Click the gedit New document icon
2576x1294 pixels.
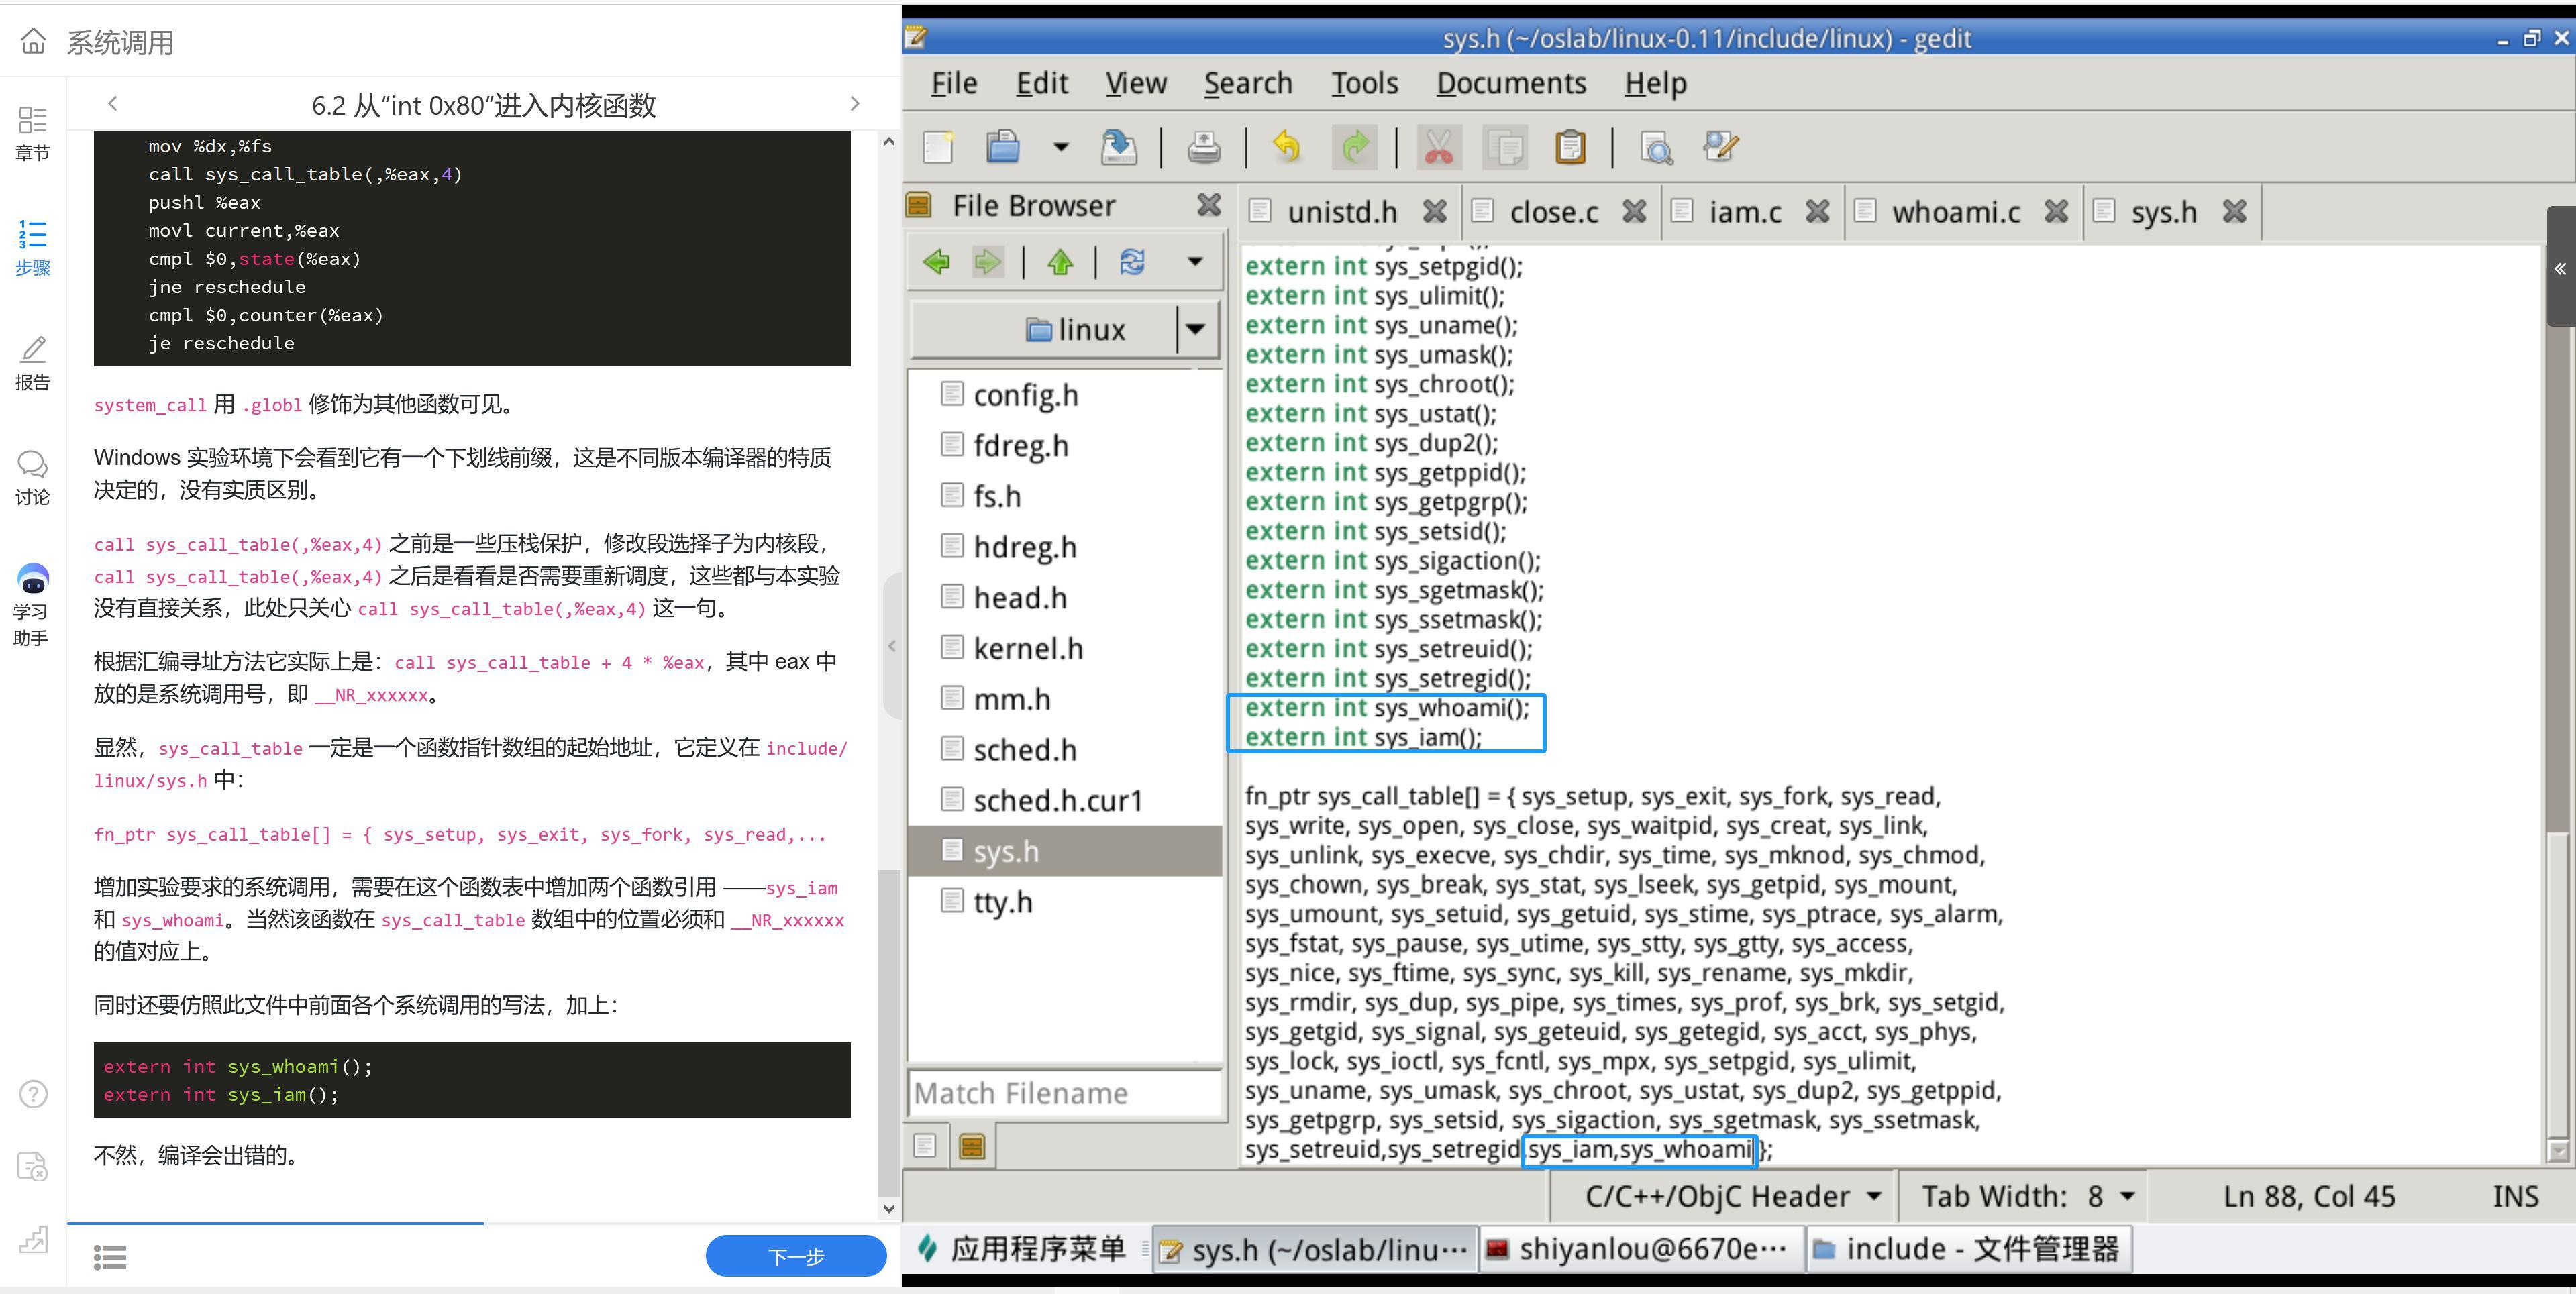938,148
